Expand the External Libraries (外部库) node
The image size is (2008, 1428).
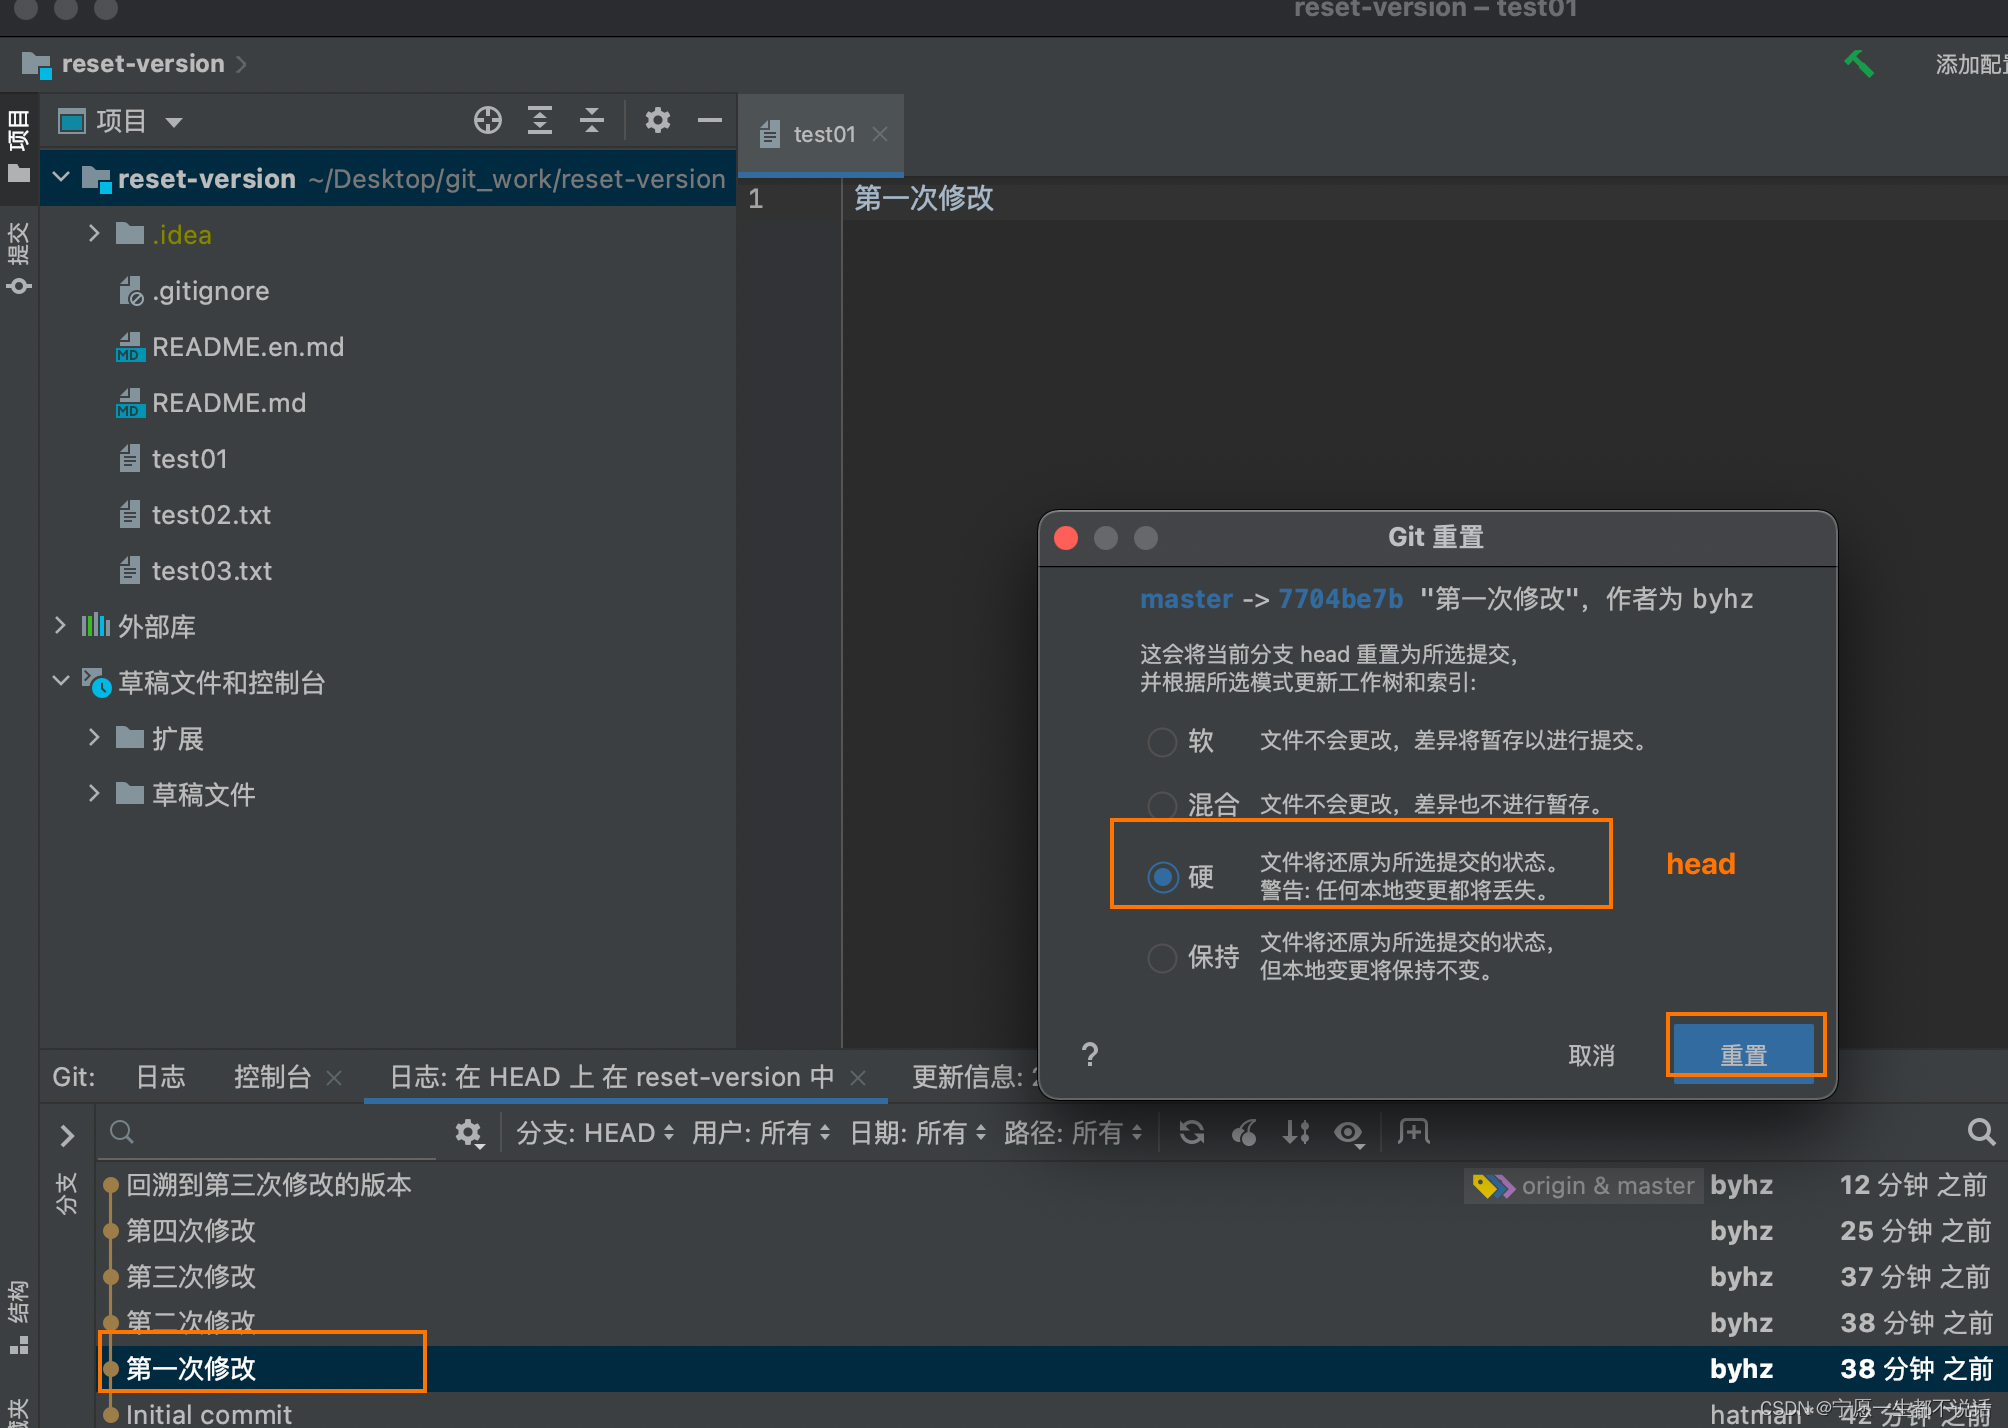[61, 626]
